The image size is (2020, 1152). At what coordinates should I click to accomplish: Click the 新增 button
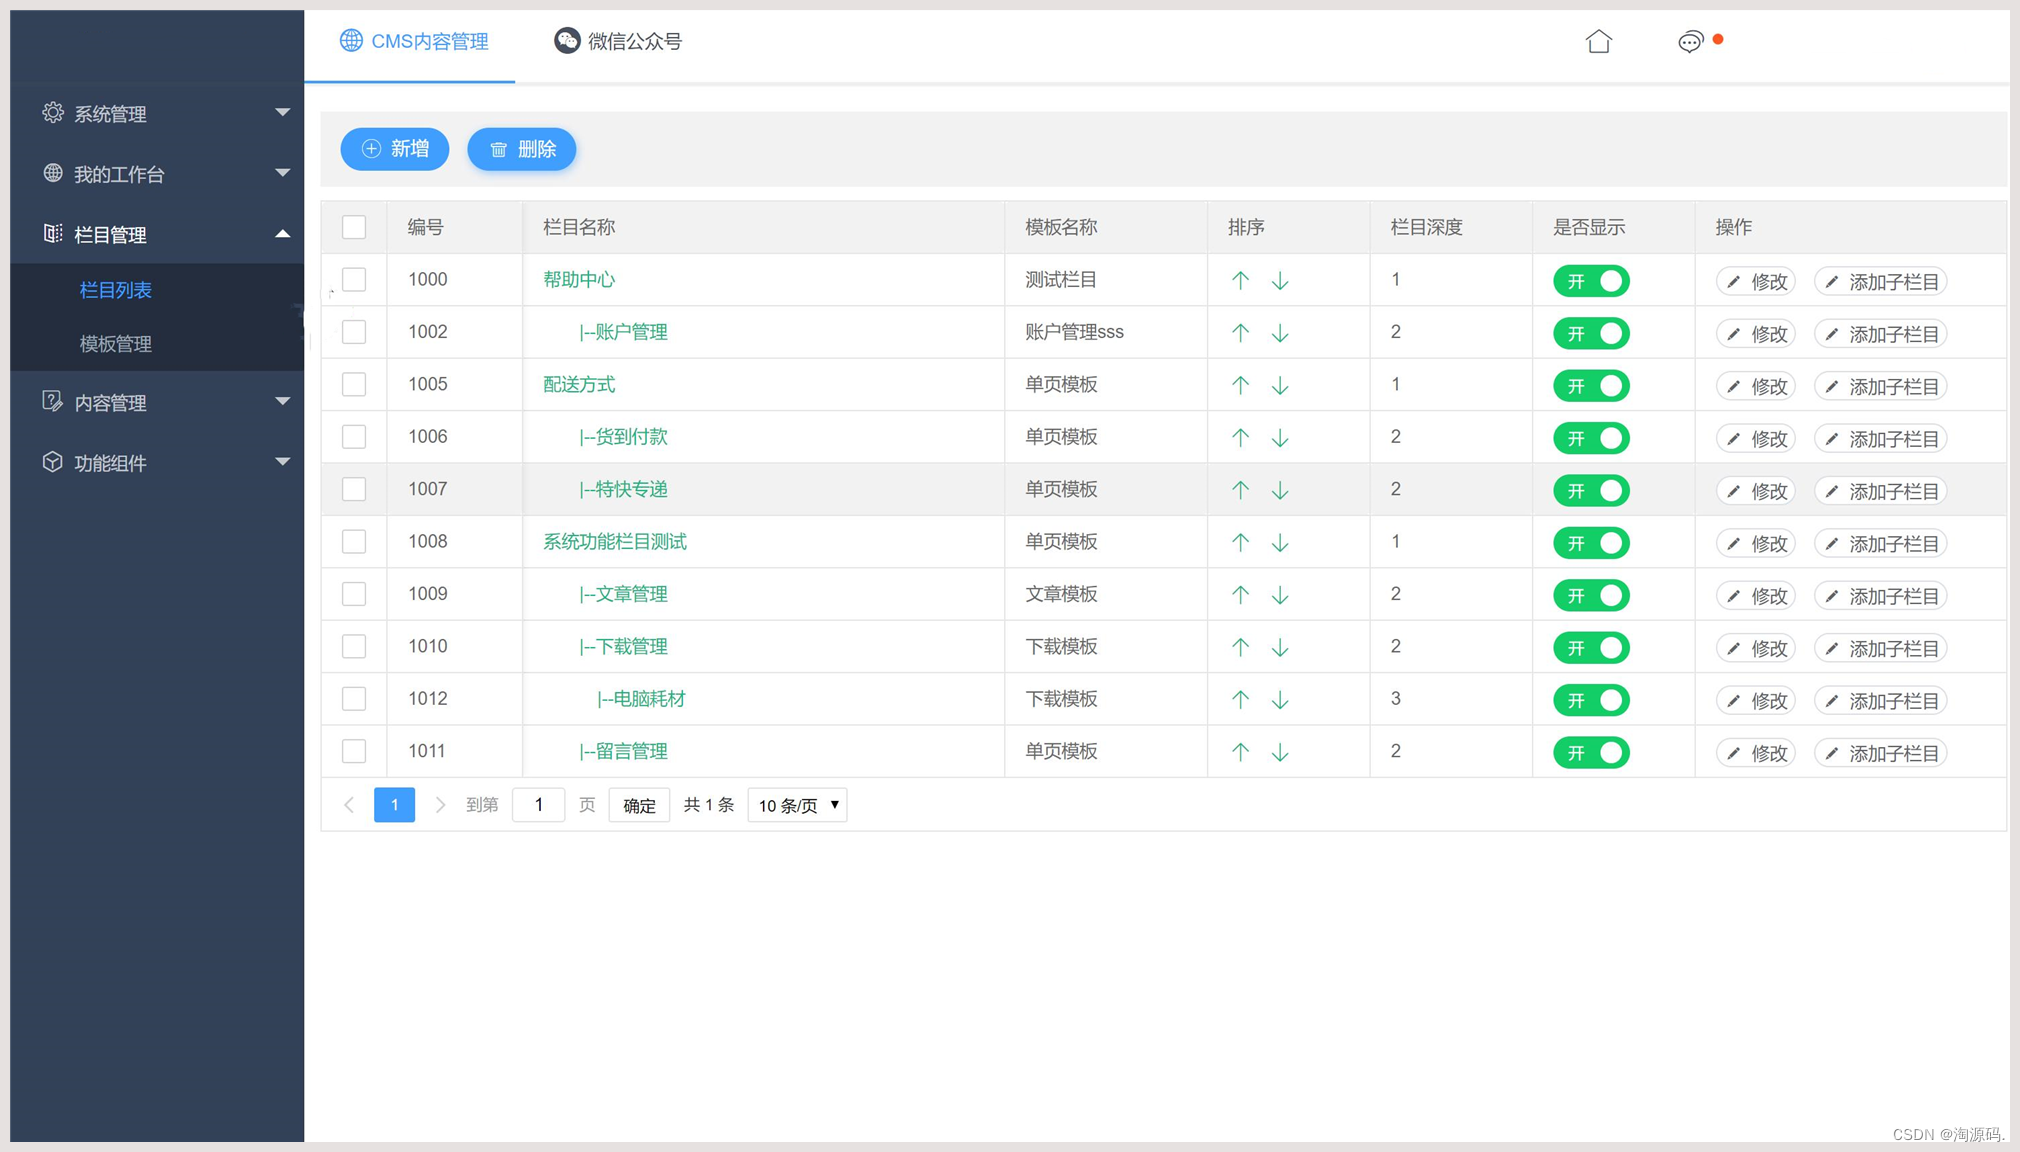pyautogui.click(x=395, y=149)
